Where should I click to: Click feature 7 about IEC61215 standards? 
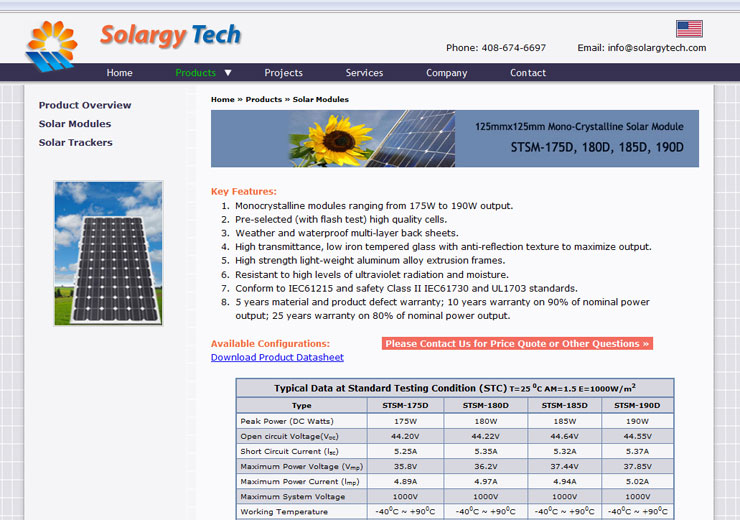coord(406,288)
